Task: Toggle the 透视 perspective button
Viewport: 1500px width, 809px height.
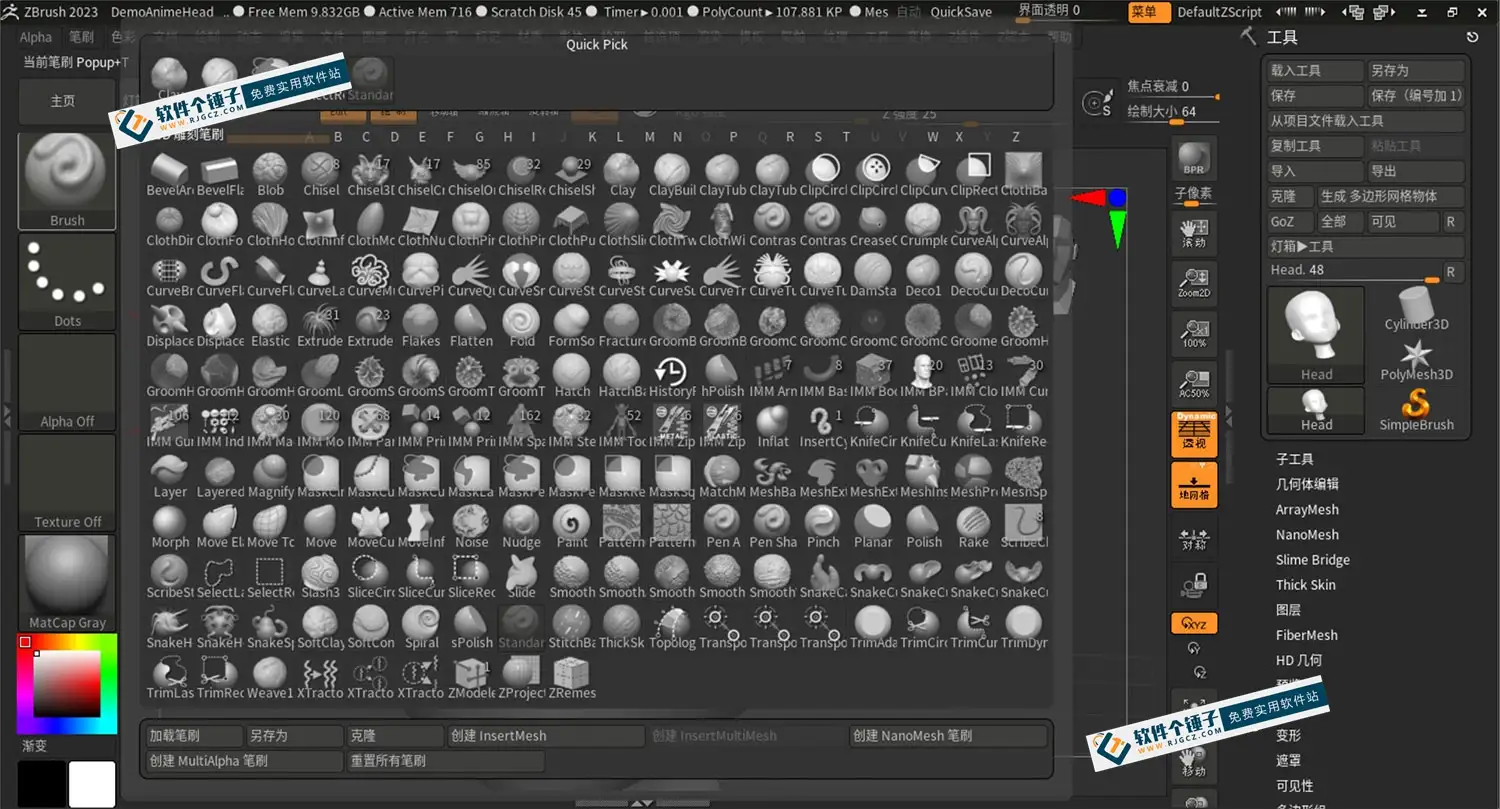Action: click(x=1194, y=434)
